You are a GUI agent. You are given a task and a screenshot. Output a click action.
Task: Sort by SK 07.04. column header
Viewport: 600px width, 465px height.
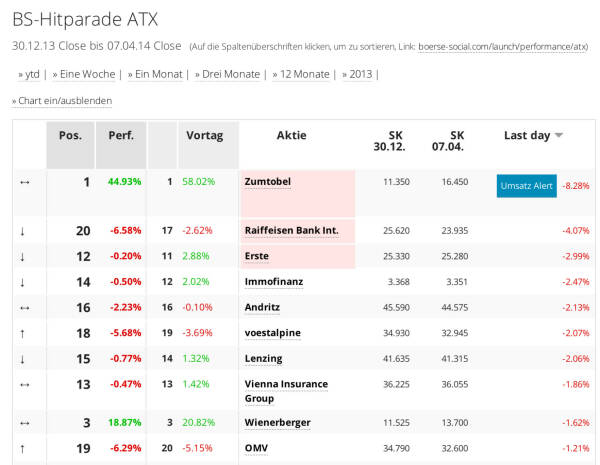(456, 142)
